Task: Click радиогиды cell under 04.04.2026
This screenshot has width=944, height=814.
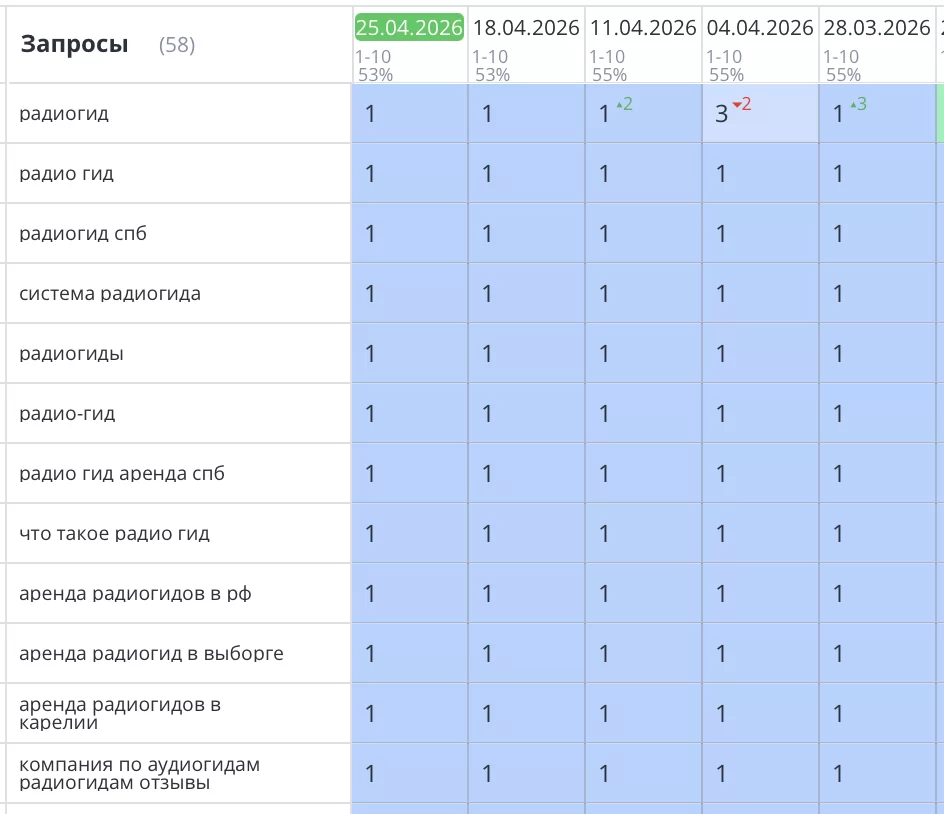Action: [x=760, y=353]
